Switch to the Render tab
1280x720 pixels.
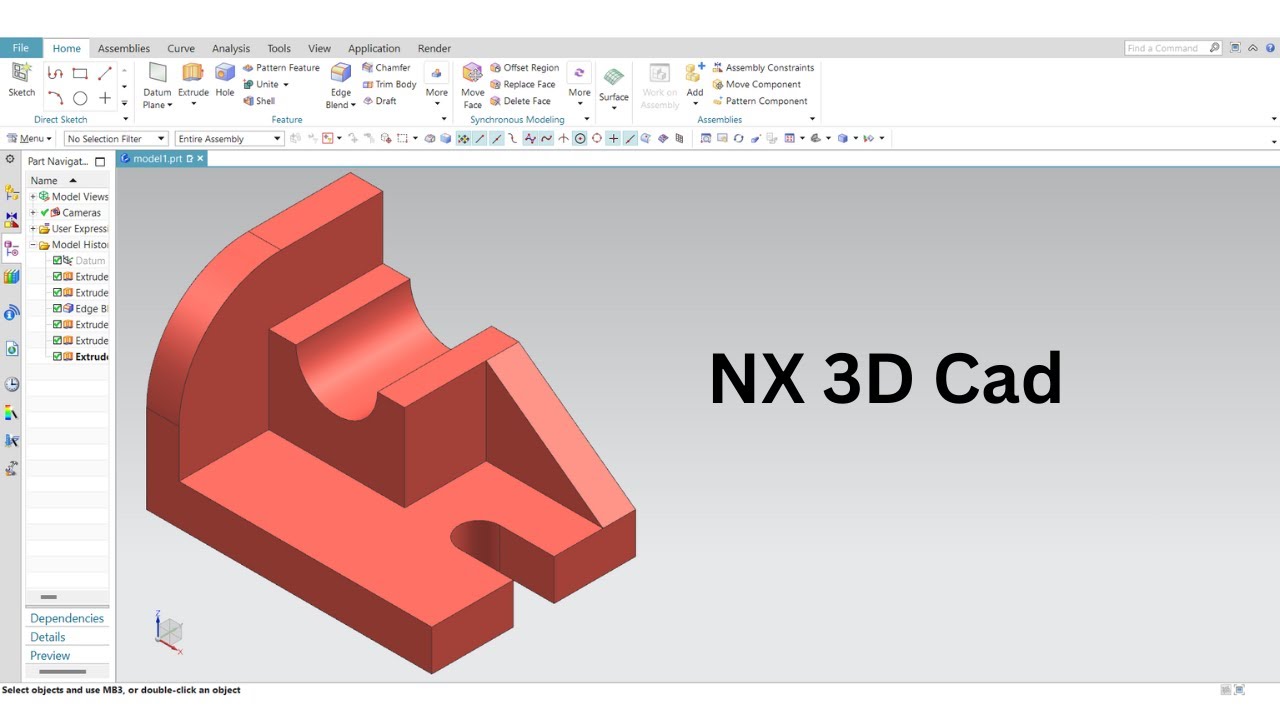(434, 48)
